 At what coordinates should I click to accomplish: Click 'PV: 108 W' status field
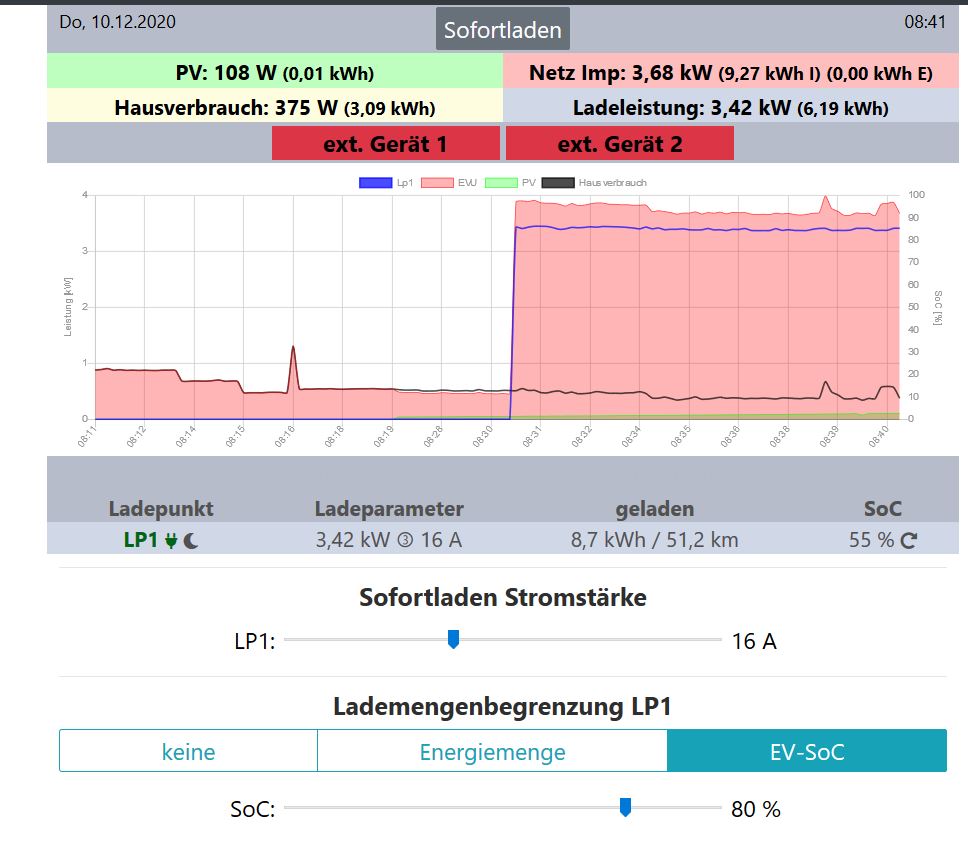pyautogui.click(x=275, y=72)
